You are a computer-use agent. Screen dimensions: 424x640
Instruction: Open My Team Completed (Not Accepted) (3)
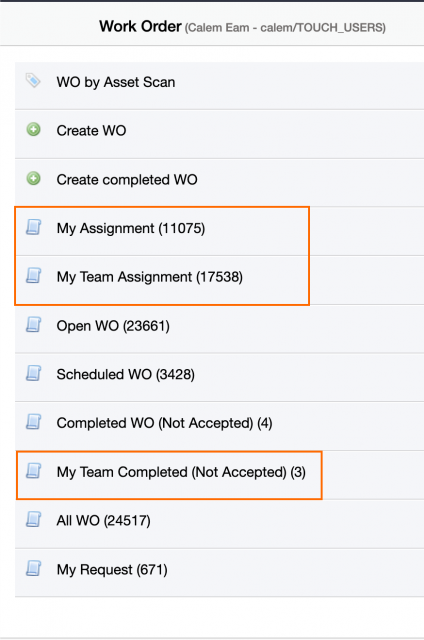[220, 475]
